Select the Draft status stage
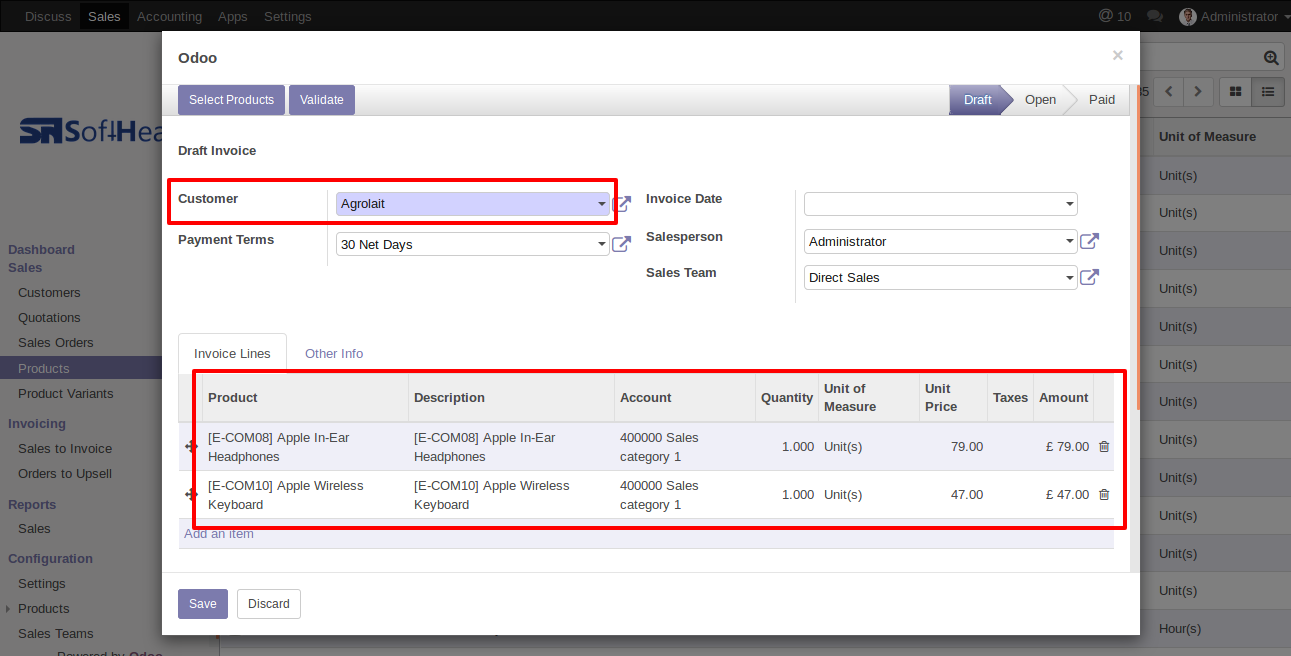This screenshot has width=1291, height=656. tap(978, 100)
